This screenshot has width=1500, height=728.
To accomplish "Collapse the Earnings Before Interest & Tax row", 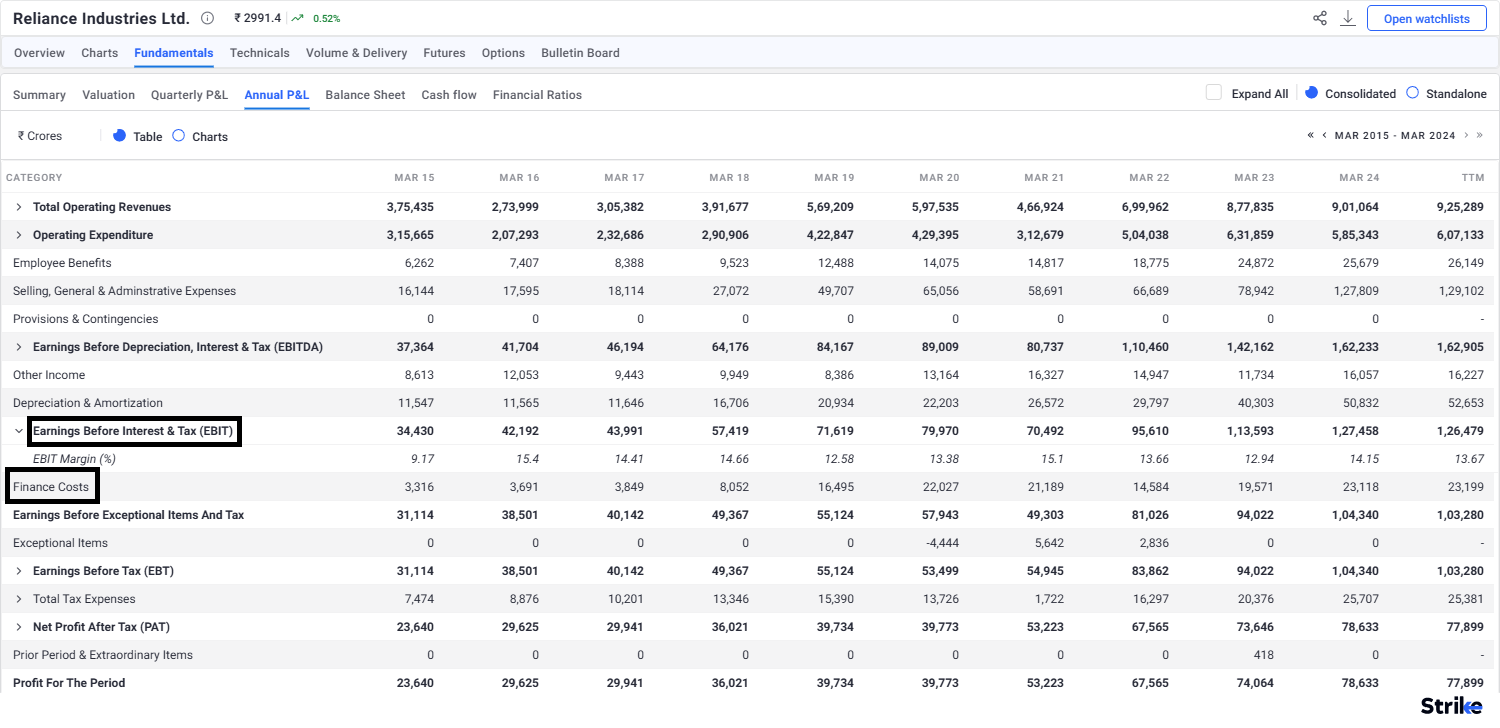I will click(18, 431).
